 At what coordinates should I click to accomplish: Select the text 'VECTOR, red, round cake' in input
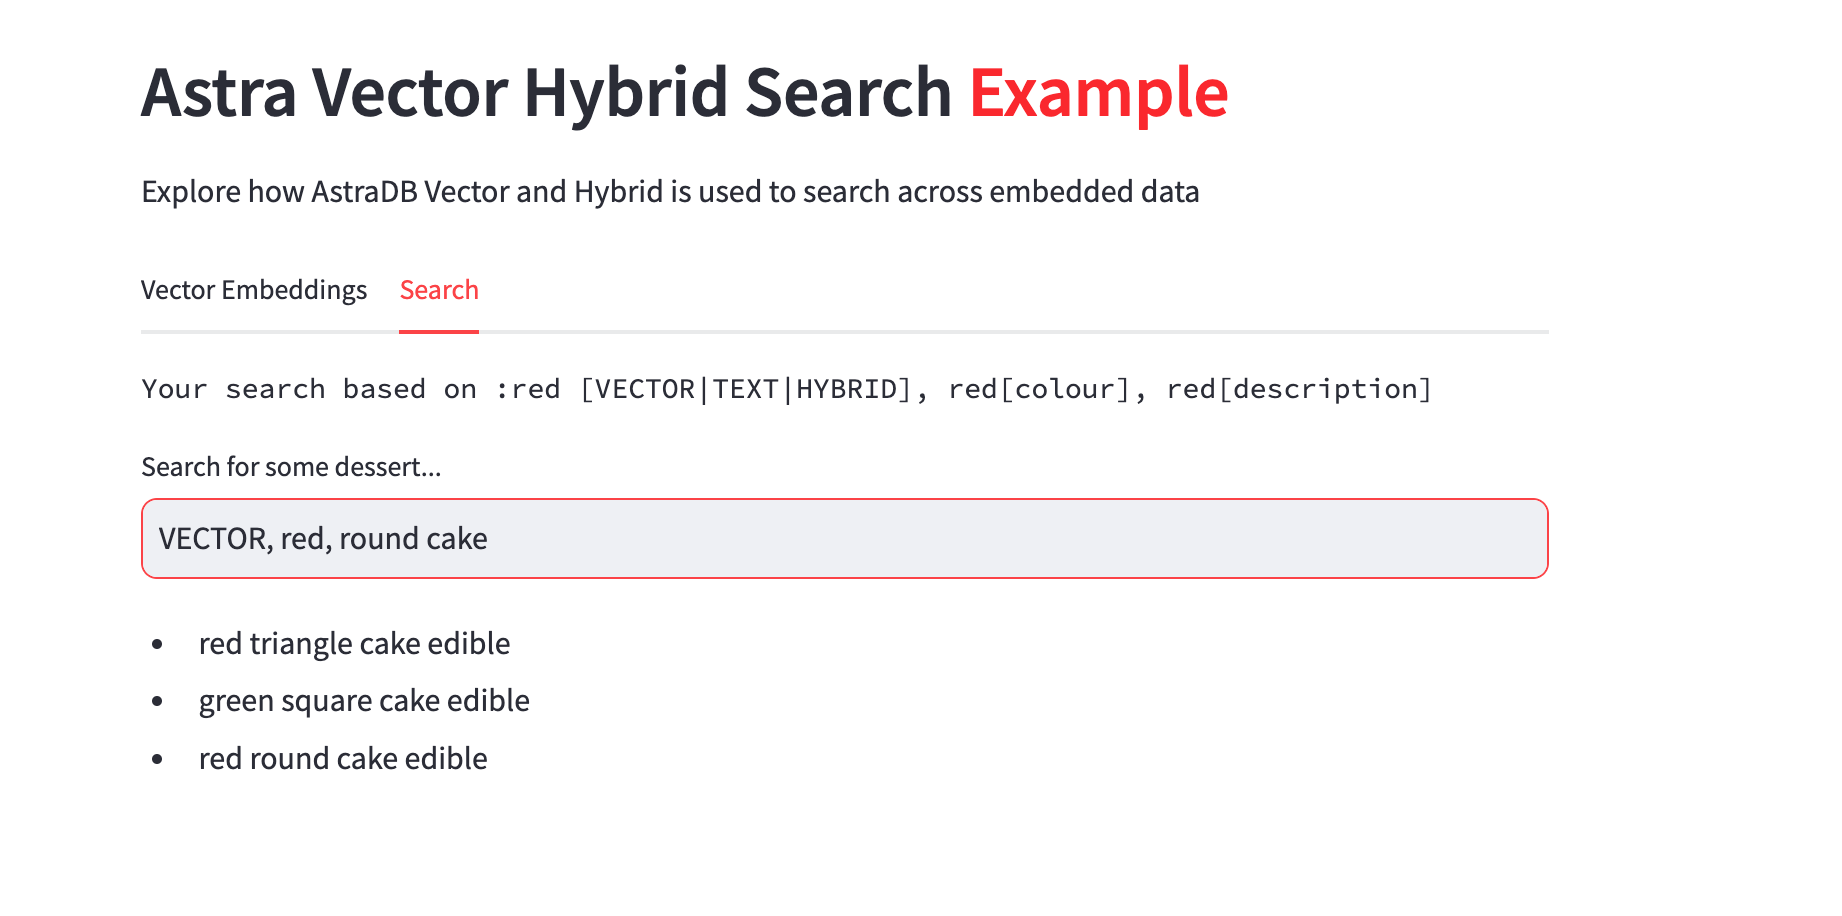pos(322,538)
